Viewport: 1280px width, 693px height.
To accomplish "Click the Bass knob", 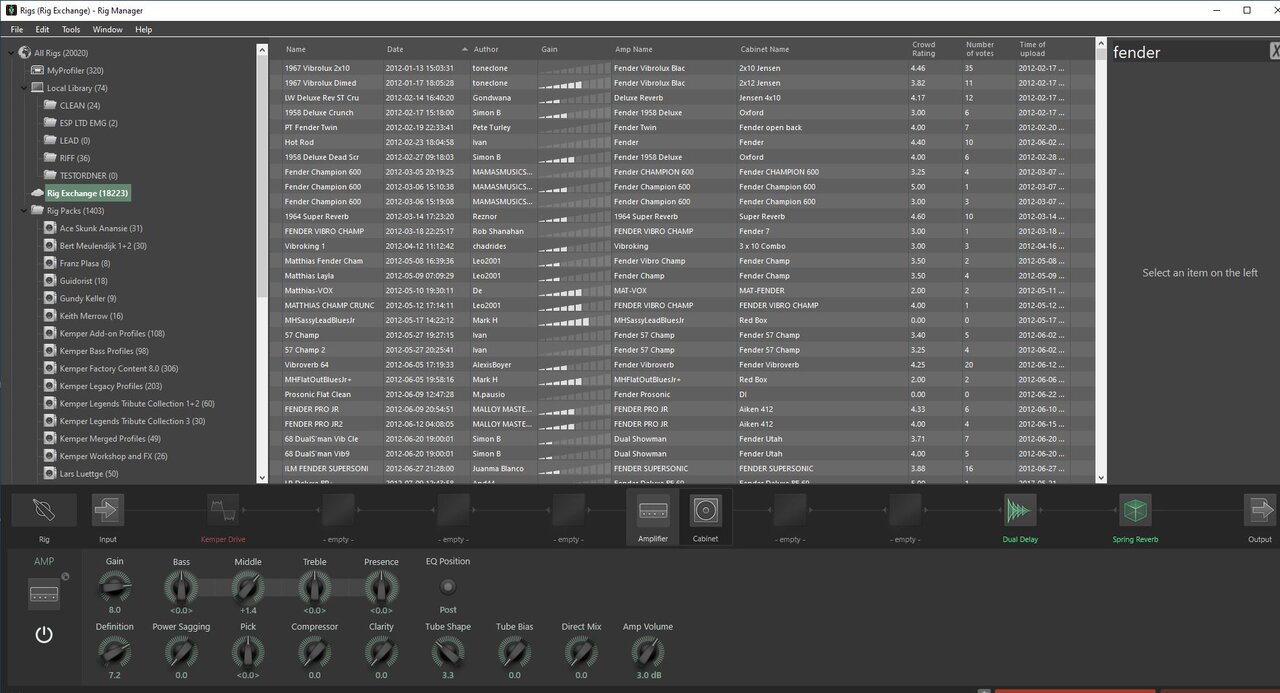I will pyautogui.click(x=181, y=587).
